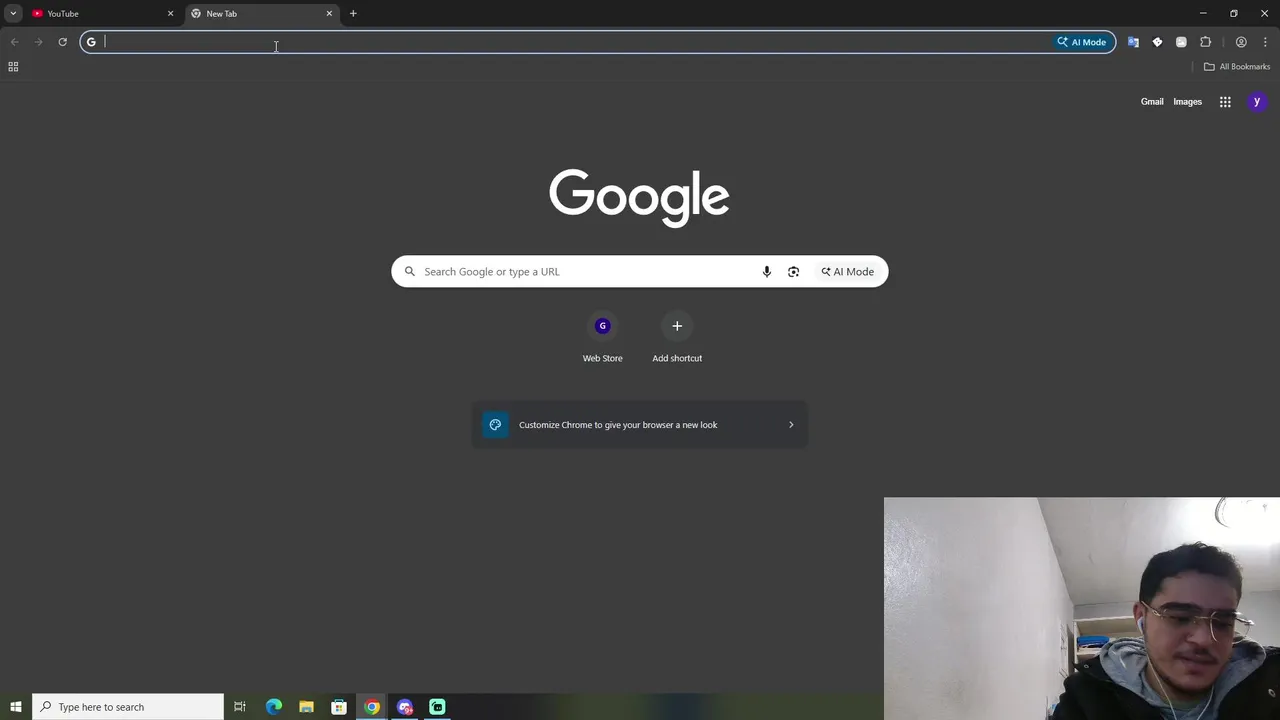The image size is (1280, 720).
Task: Close the YouTube tab
Action: point(170,13)
